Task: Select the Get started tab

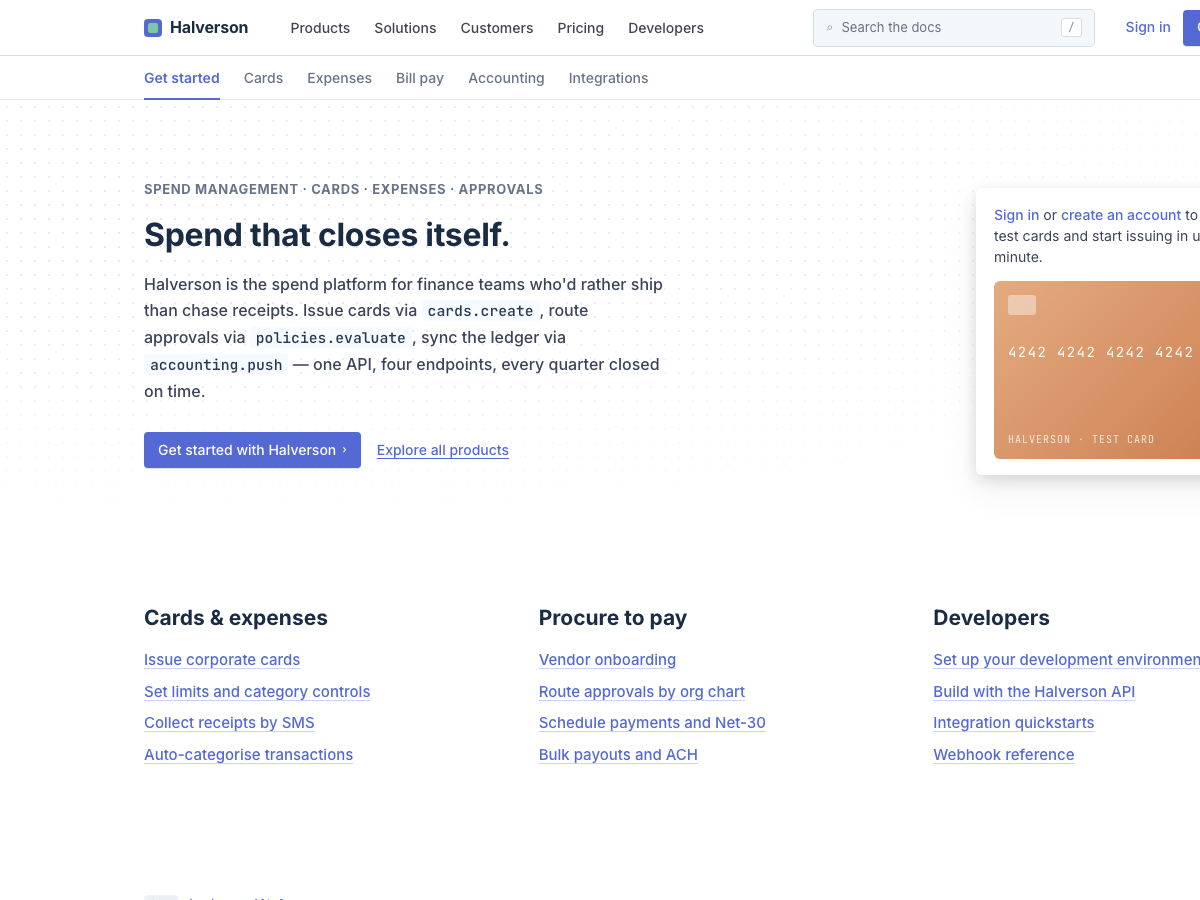Action: [x=182, y=78]
